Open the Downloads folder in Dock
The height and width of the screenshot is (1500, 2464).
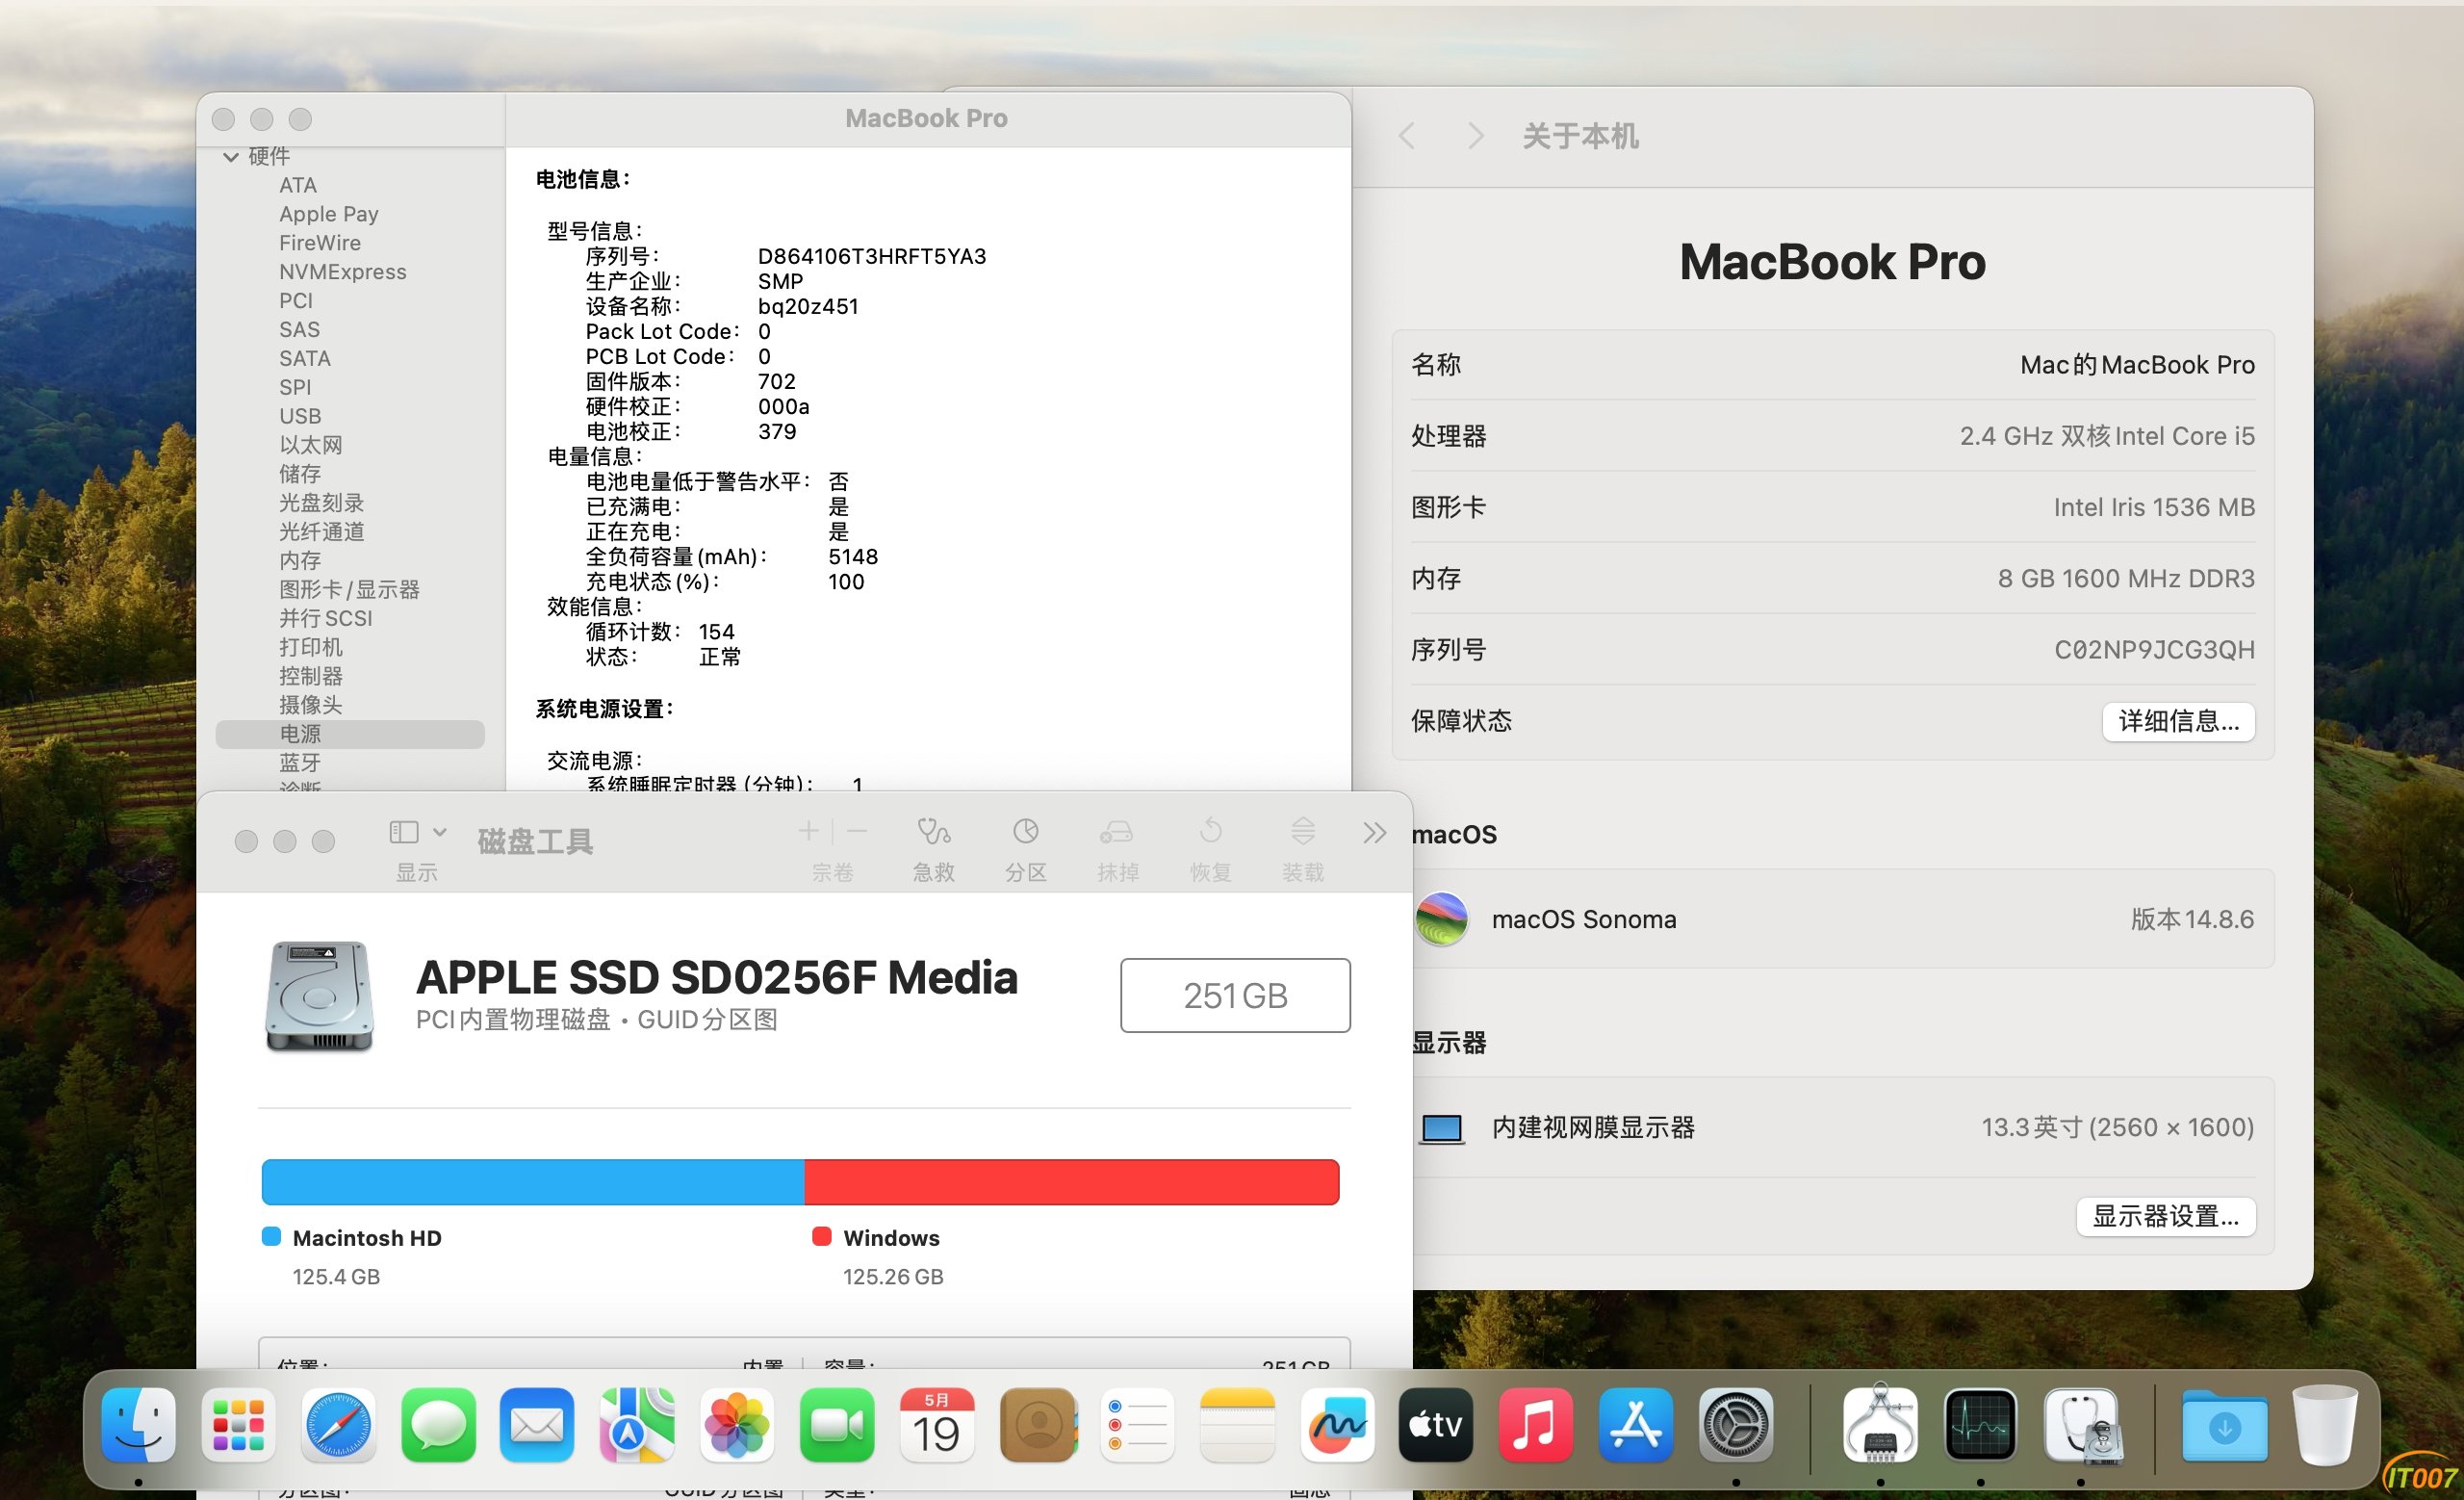(x=2224, y=1426)
